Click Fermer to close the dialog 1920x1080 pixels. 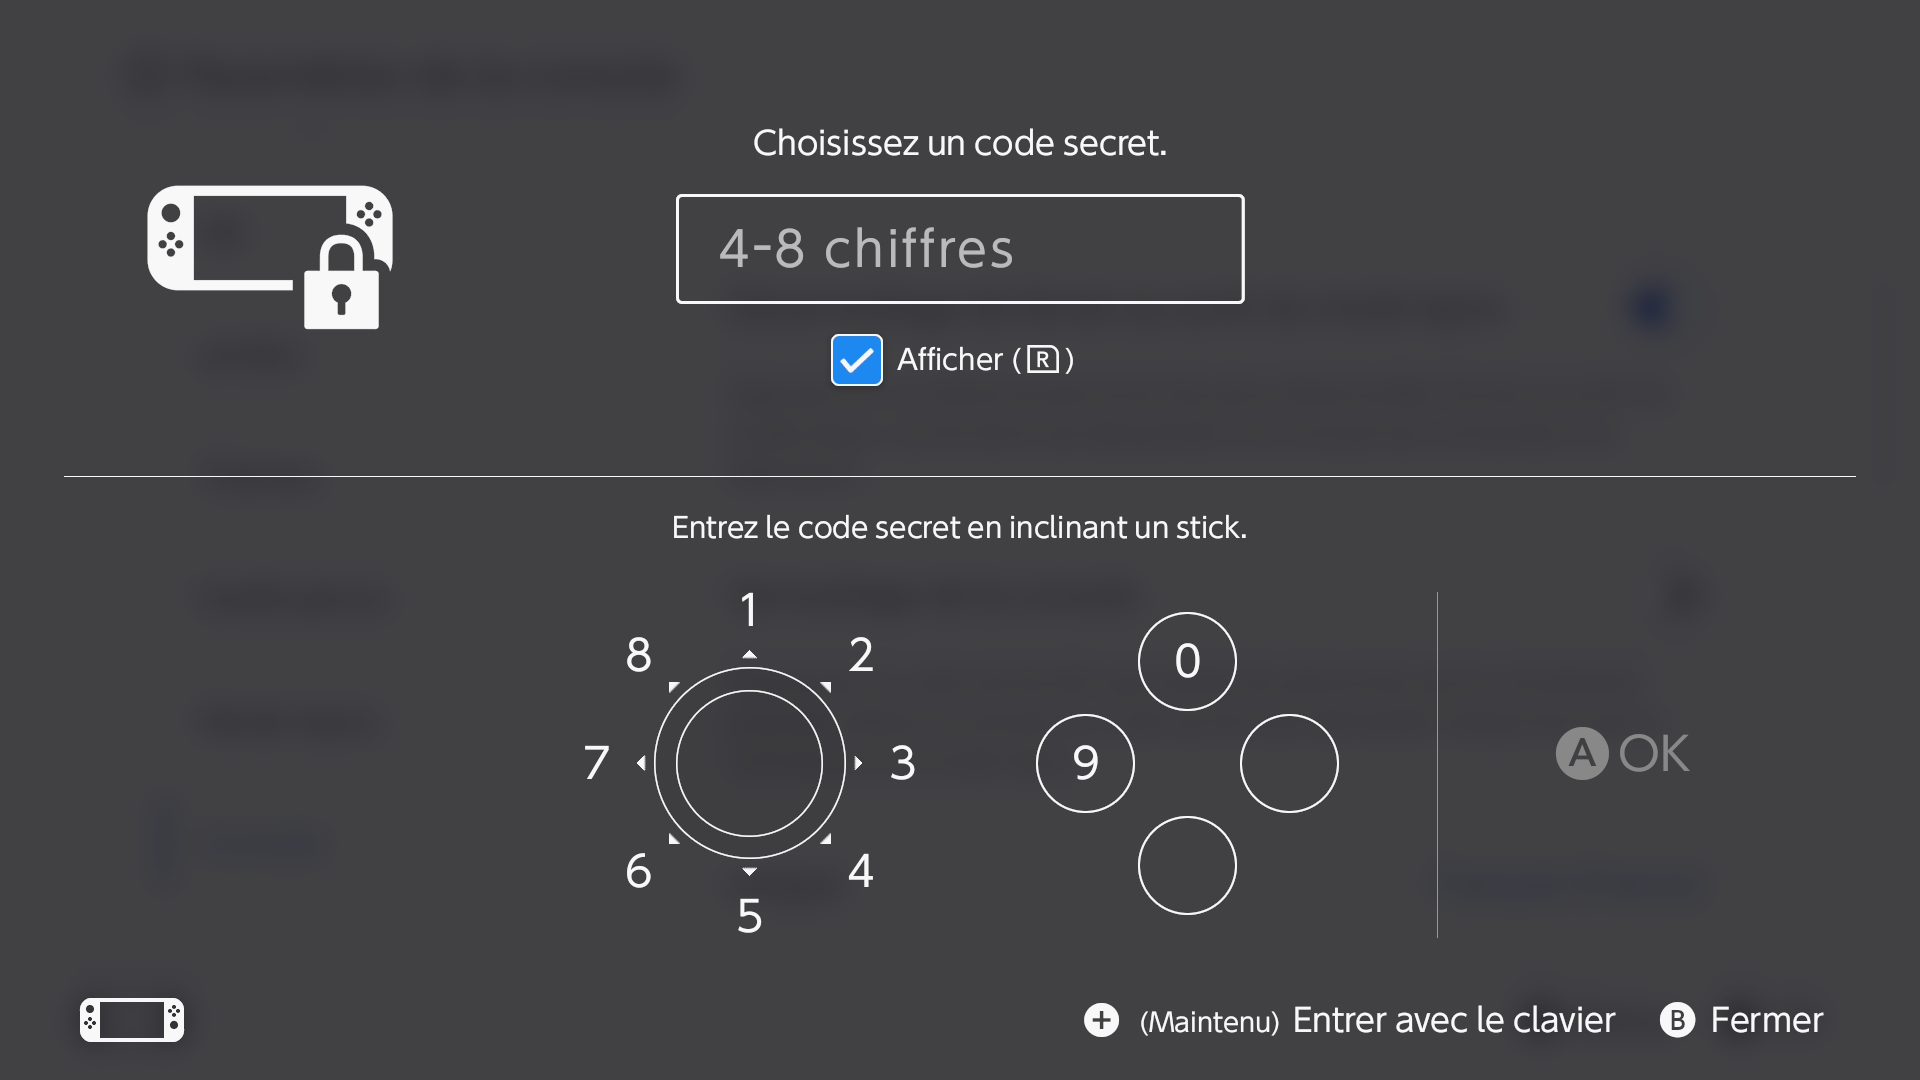1767,1020
